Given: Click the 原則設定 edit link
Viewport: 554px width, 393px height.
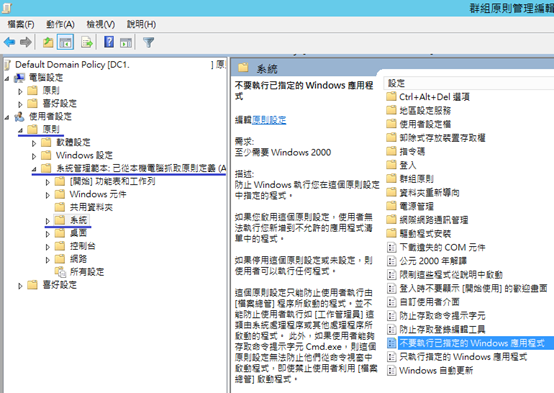Looking at the screenshot, I should pyautogui.click(x=269, y=120).
